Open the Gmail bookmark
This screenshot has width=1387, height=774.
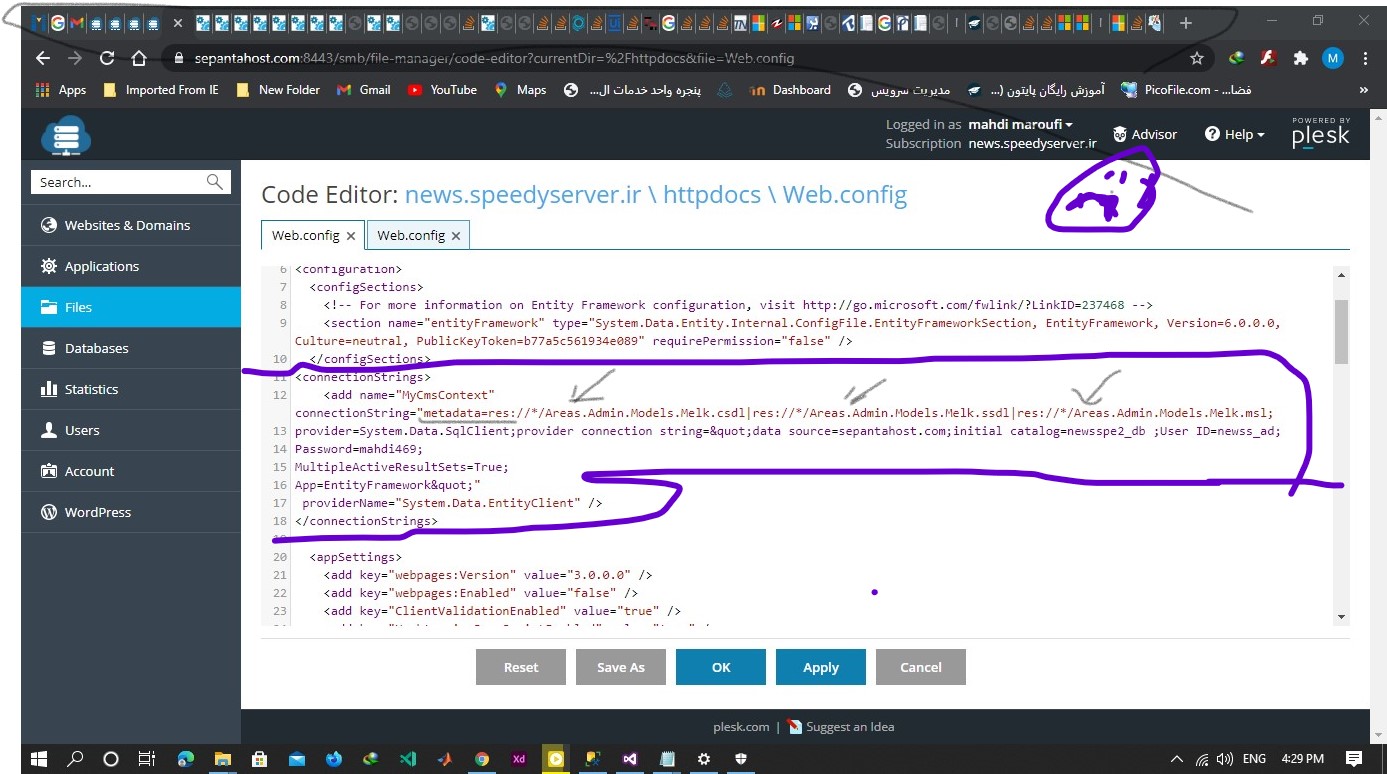click(x=364, y=90)
